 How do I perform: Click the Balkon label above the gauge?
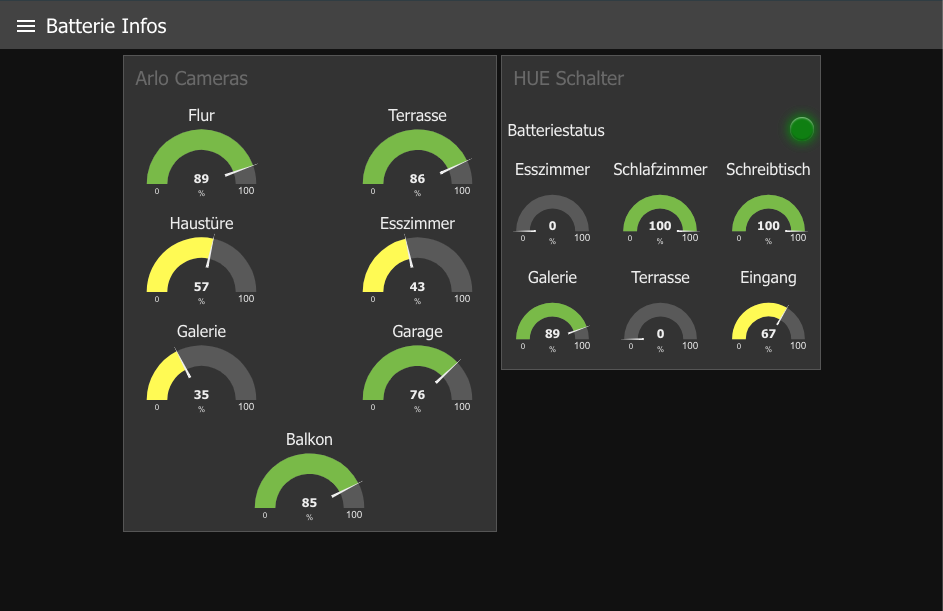[309, 439]
